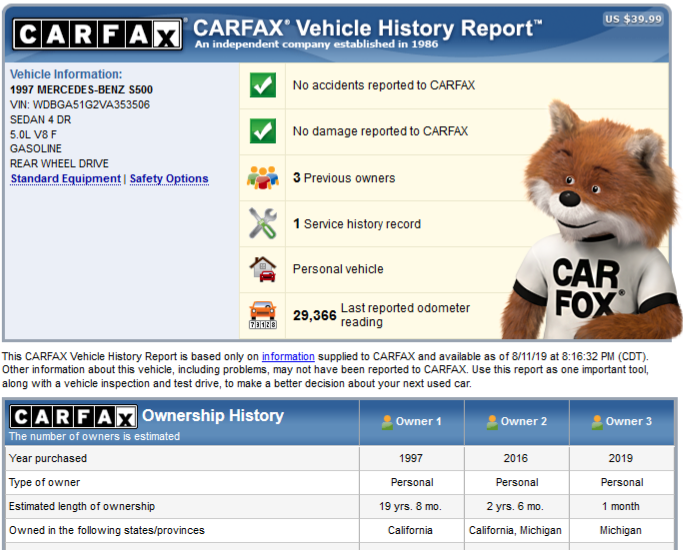
Task: Click 'CARFAX Vehicle History Report' title
Action: click(x=368, y=28)
